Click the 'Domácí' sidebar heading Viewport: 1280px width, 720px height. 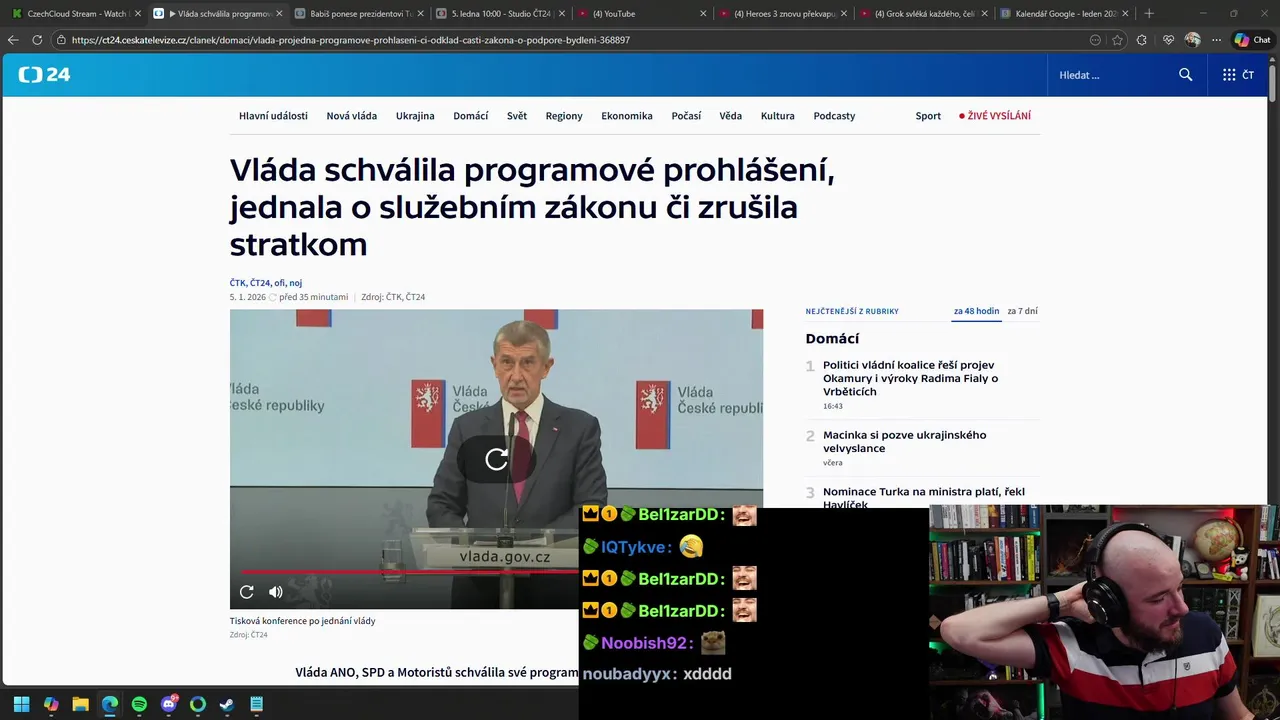832,339
